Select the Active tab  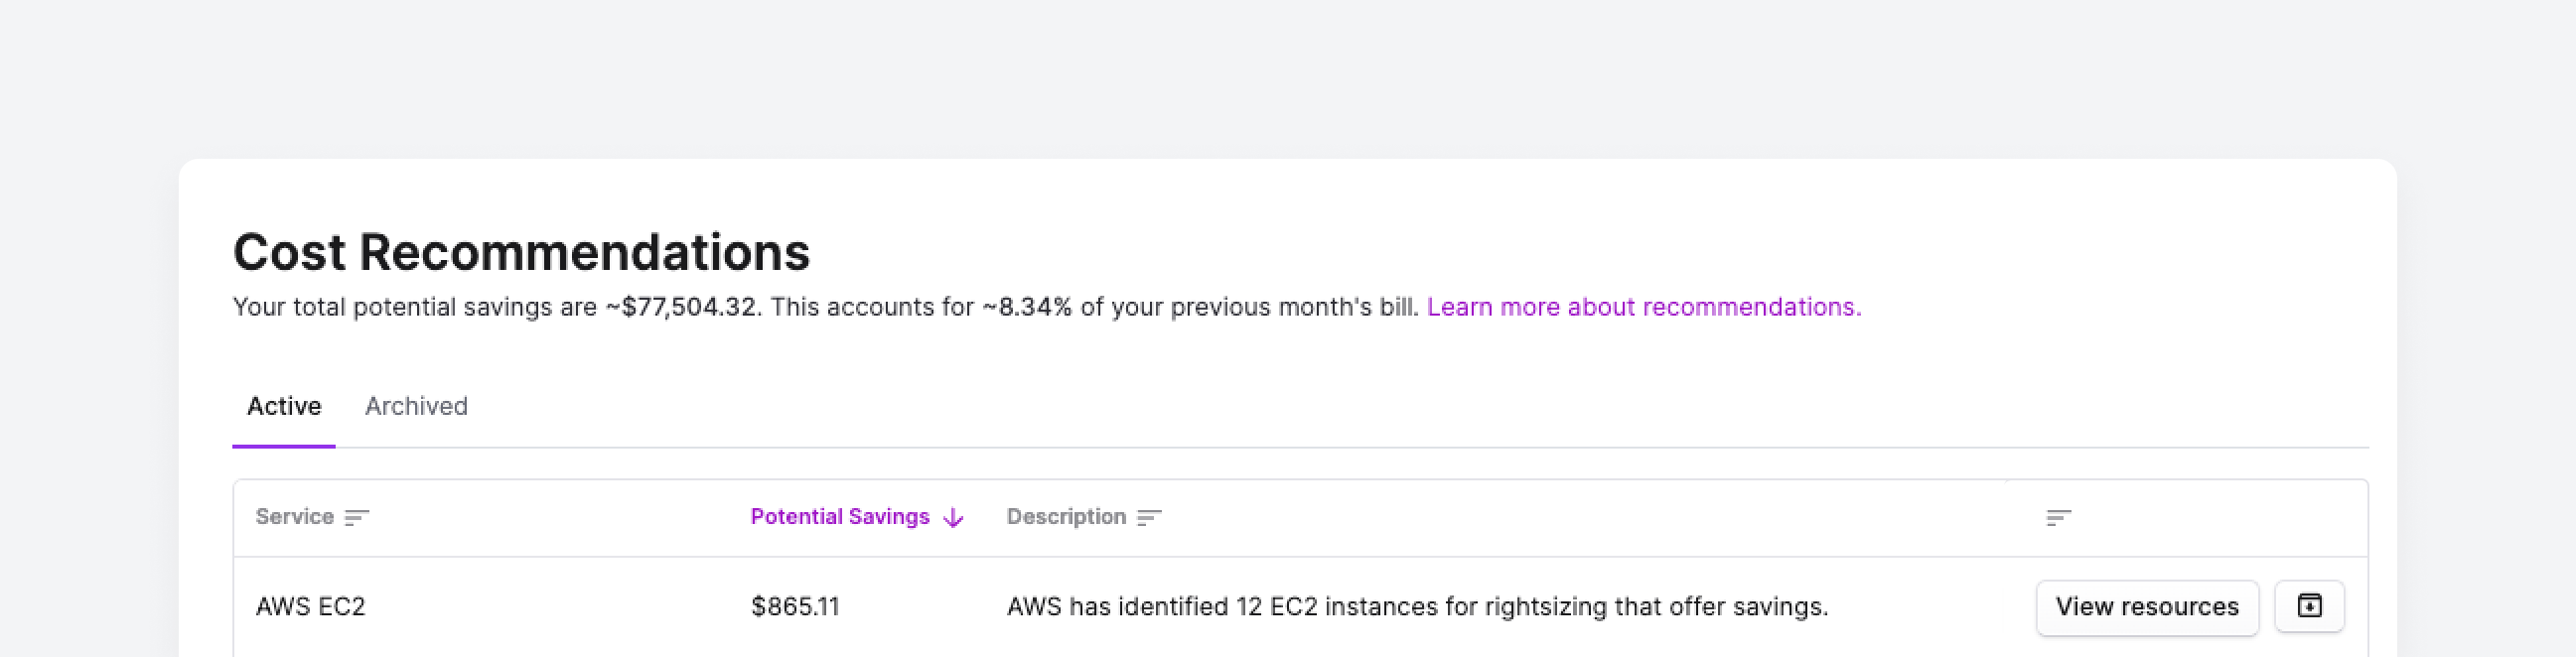tap(283, 406)
